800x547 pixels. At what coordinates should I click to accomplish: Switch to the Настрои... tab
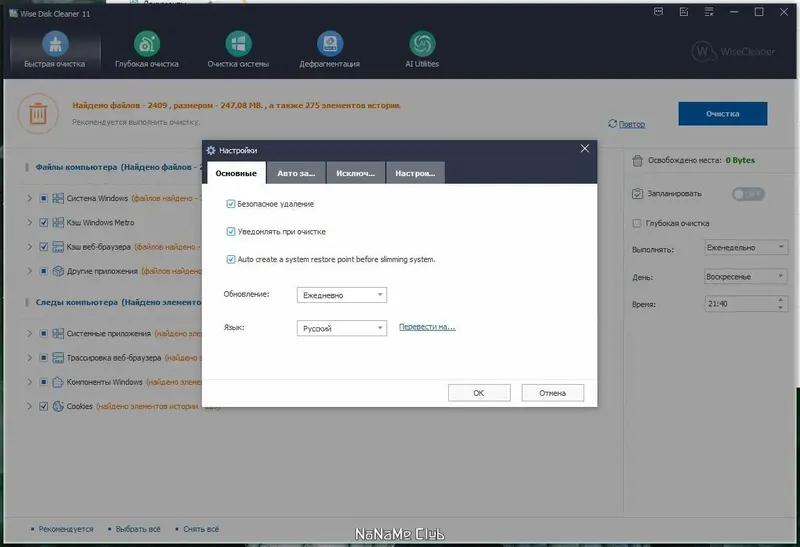click(415, 173)
